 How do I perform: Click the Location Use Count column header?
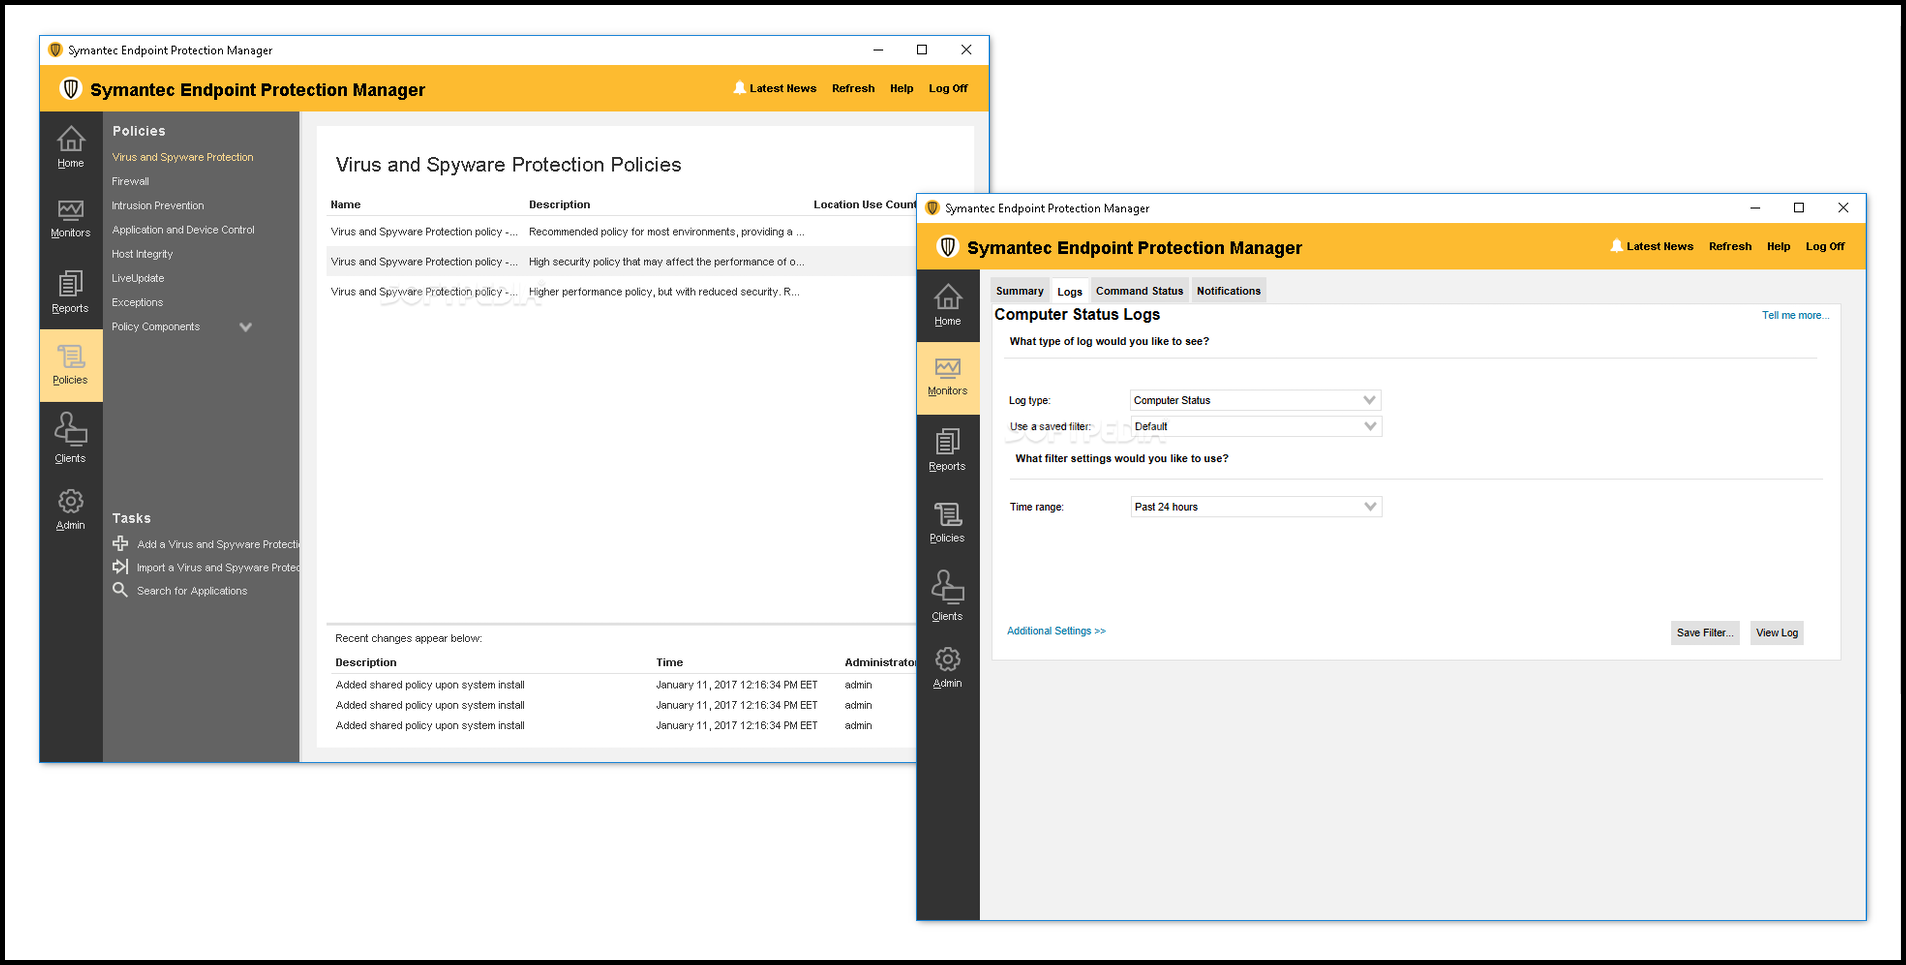click(865, 204)
